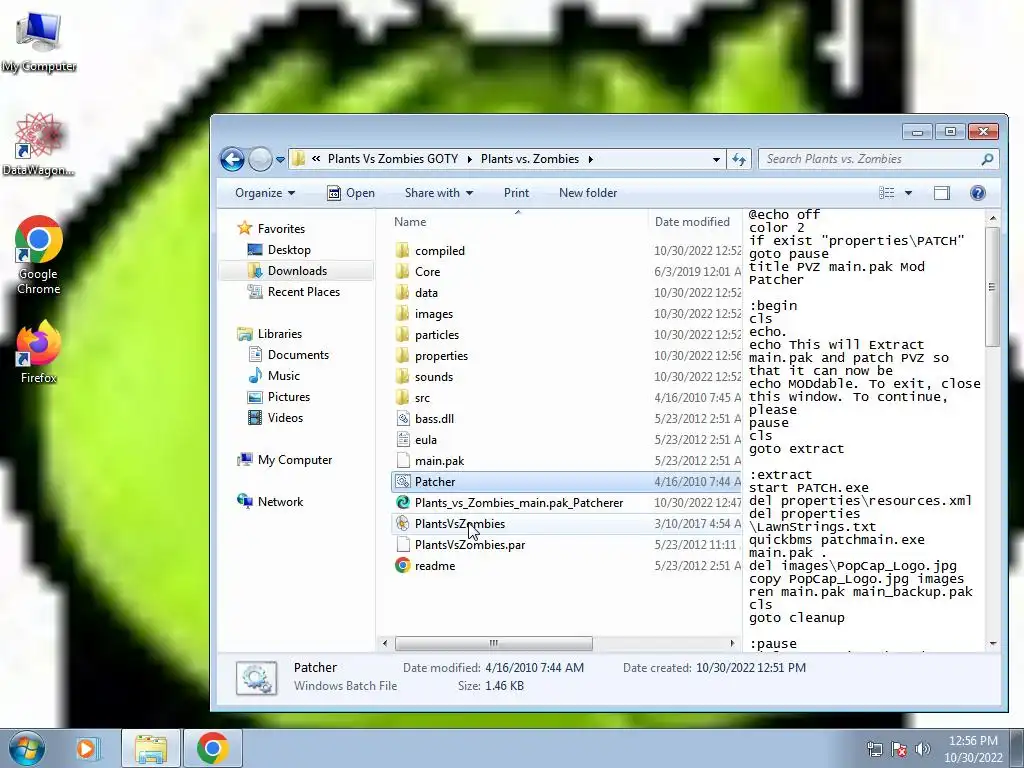Open view options dropdown arrow

point(908,193)
